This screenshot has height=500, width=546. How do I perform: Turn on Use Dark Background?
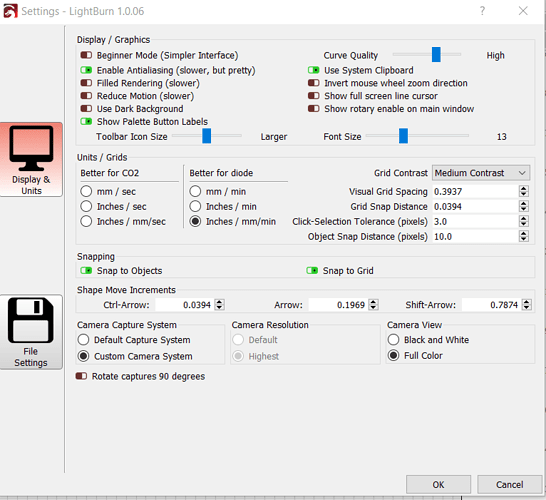(86, 109)
